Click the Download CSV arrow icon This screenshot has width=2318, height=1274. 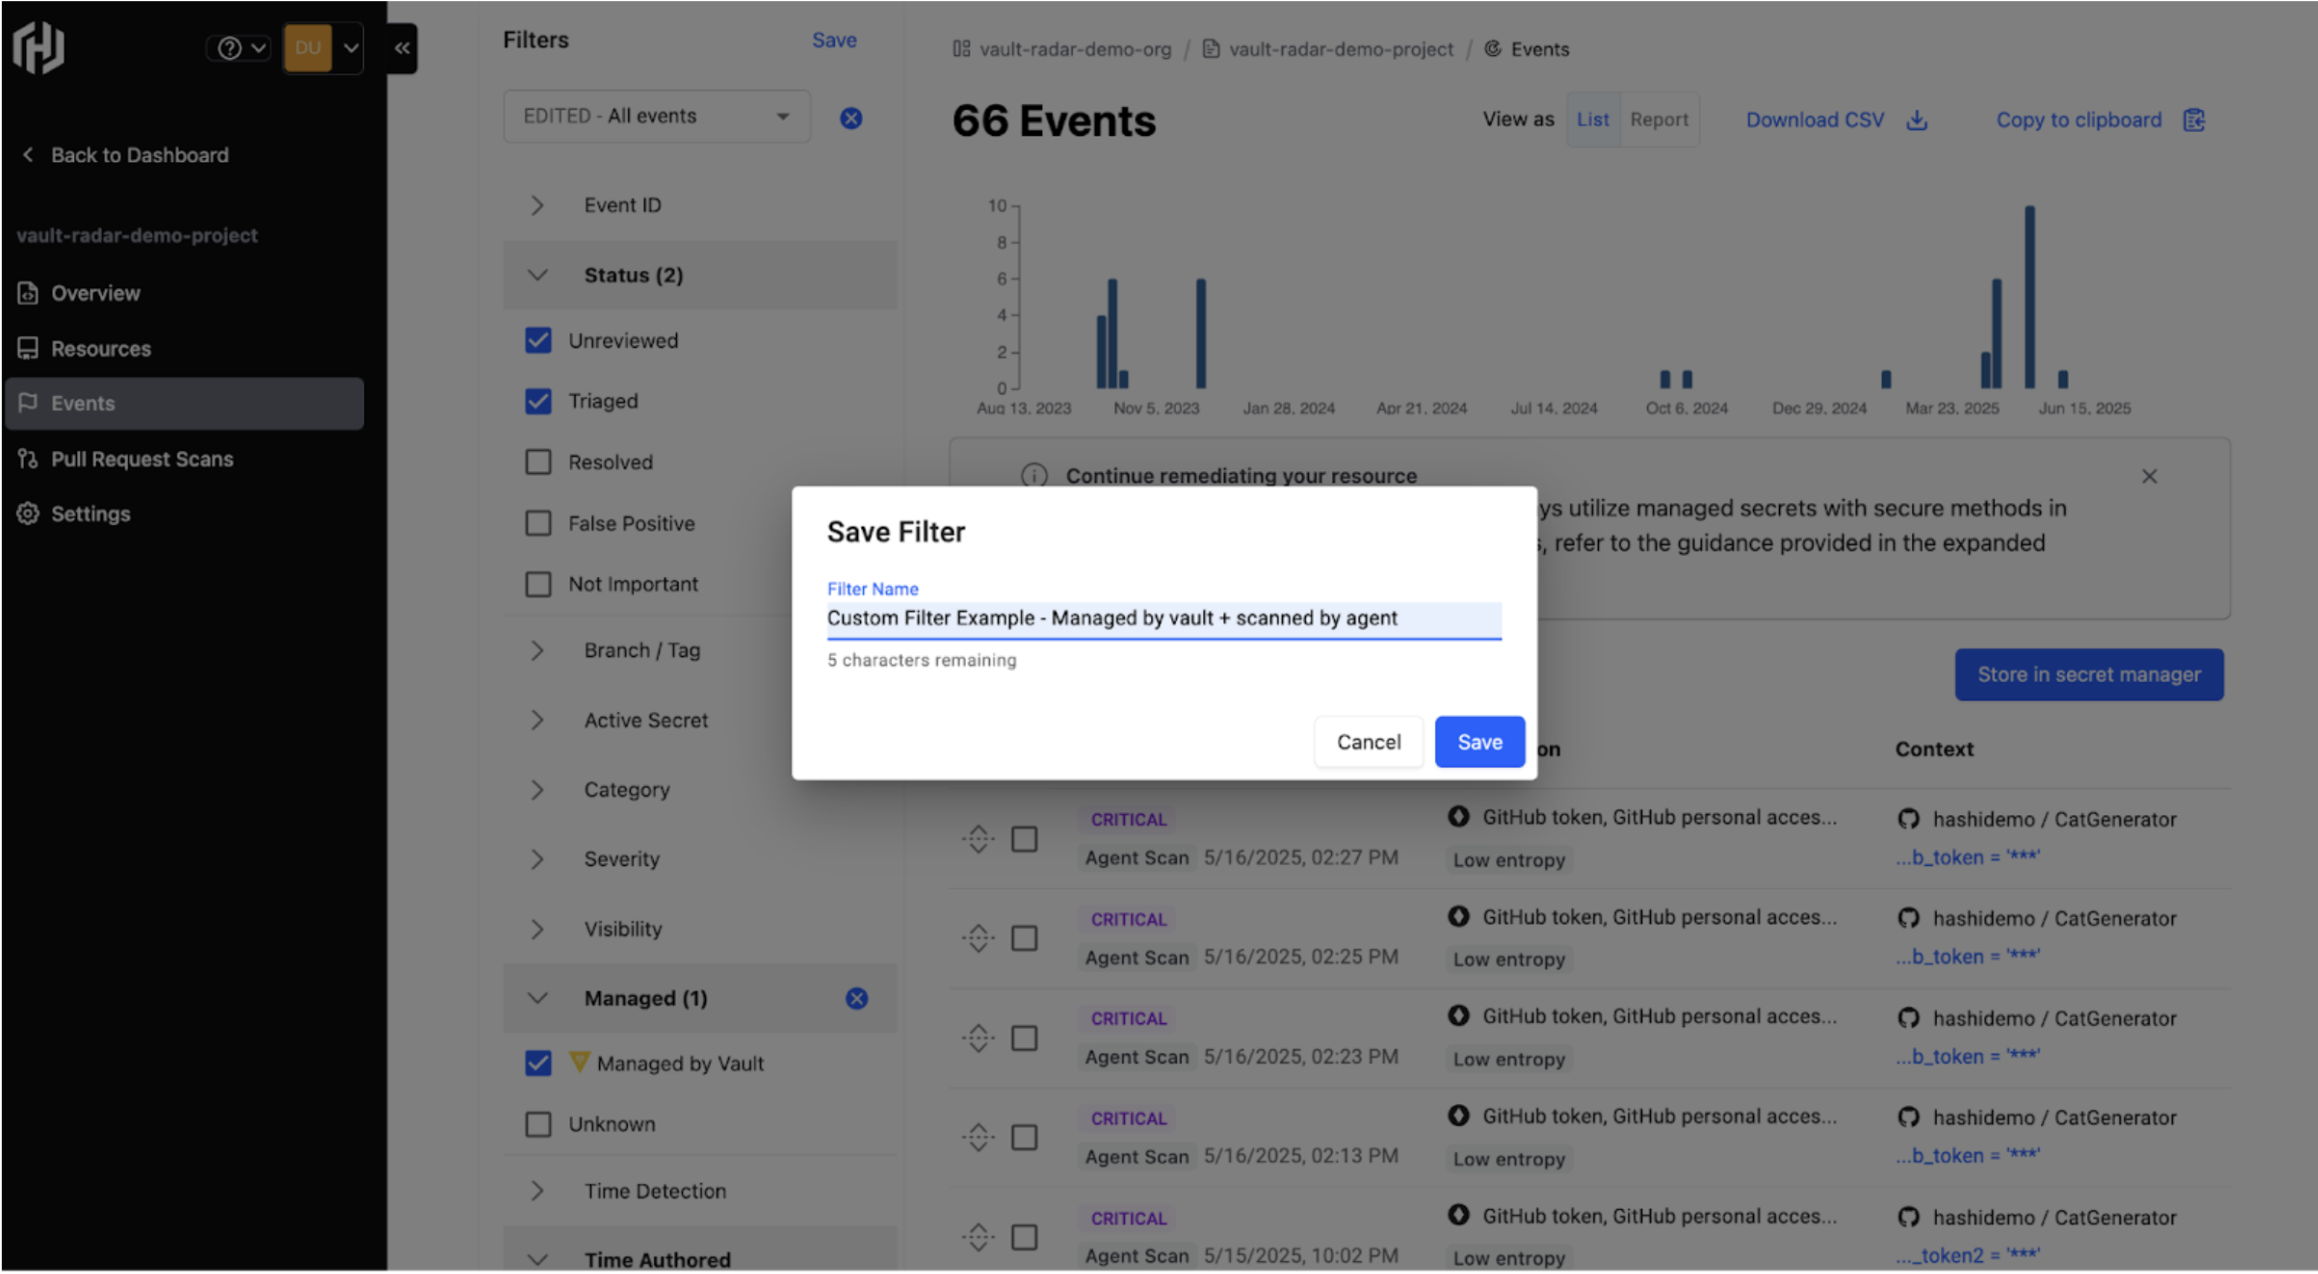(1917, 120)
